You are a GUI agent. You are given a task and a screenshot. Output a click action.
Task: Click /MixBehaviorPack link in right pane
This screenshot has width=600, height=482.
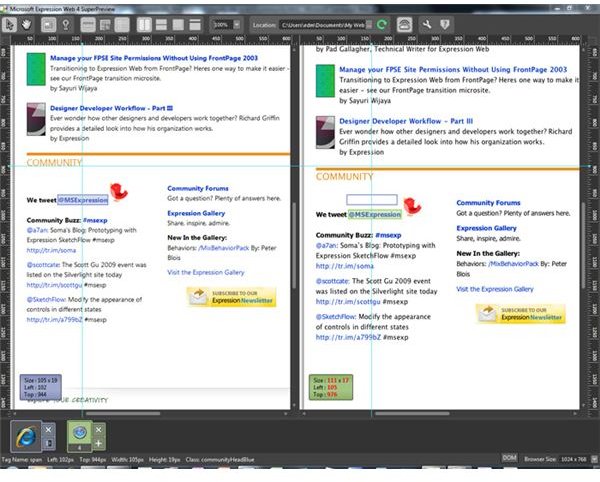tap(514, 264)
